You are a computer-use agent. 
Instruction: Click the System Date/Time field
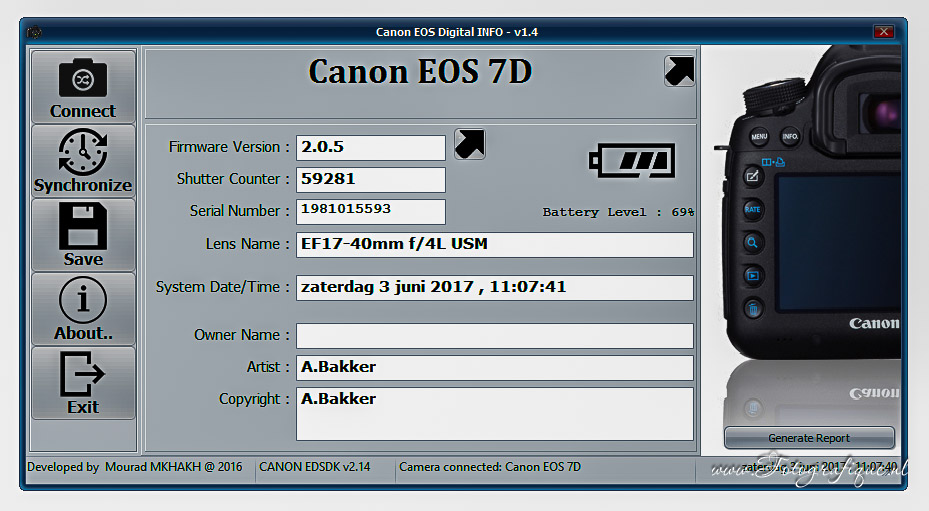[495, 288]
